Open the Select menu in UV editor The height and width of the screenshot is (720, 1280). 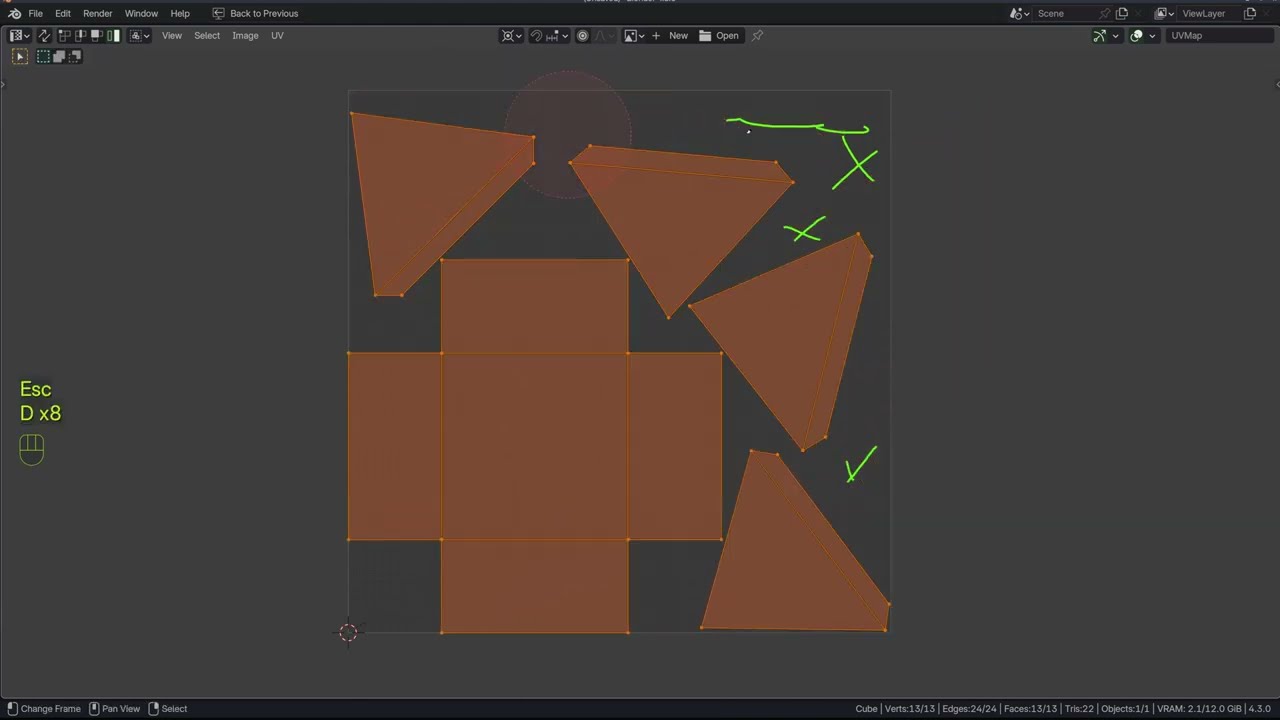[x=207, y=35]
